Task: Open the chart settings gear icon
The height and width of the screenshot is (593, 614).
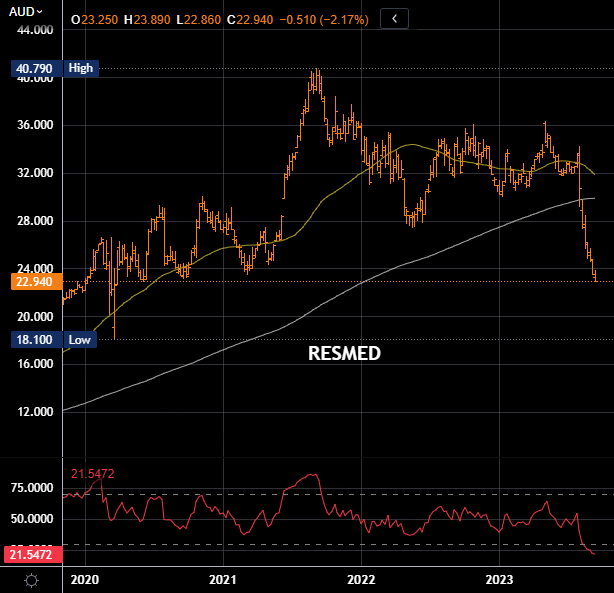Action: pyautogui.click(x=31, y=581)
